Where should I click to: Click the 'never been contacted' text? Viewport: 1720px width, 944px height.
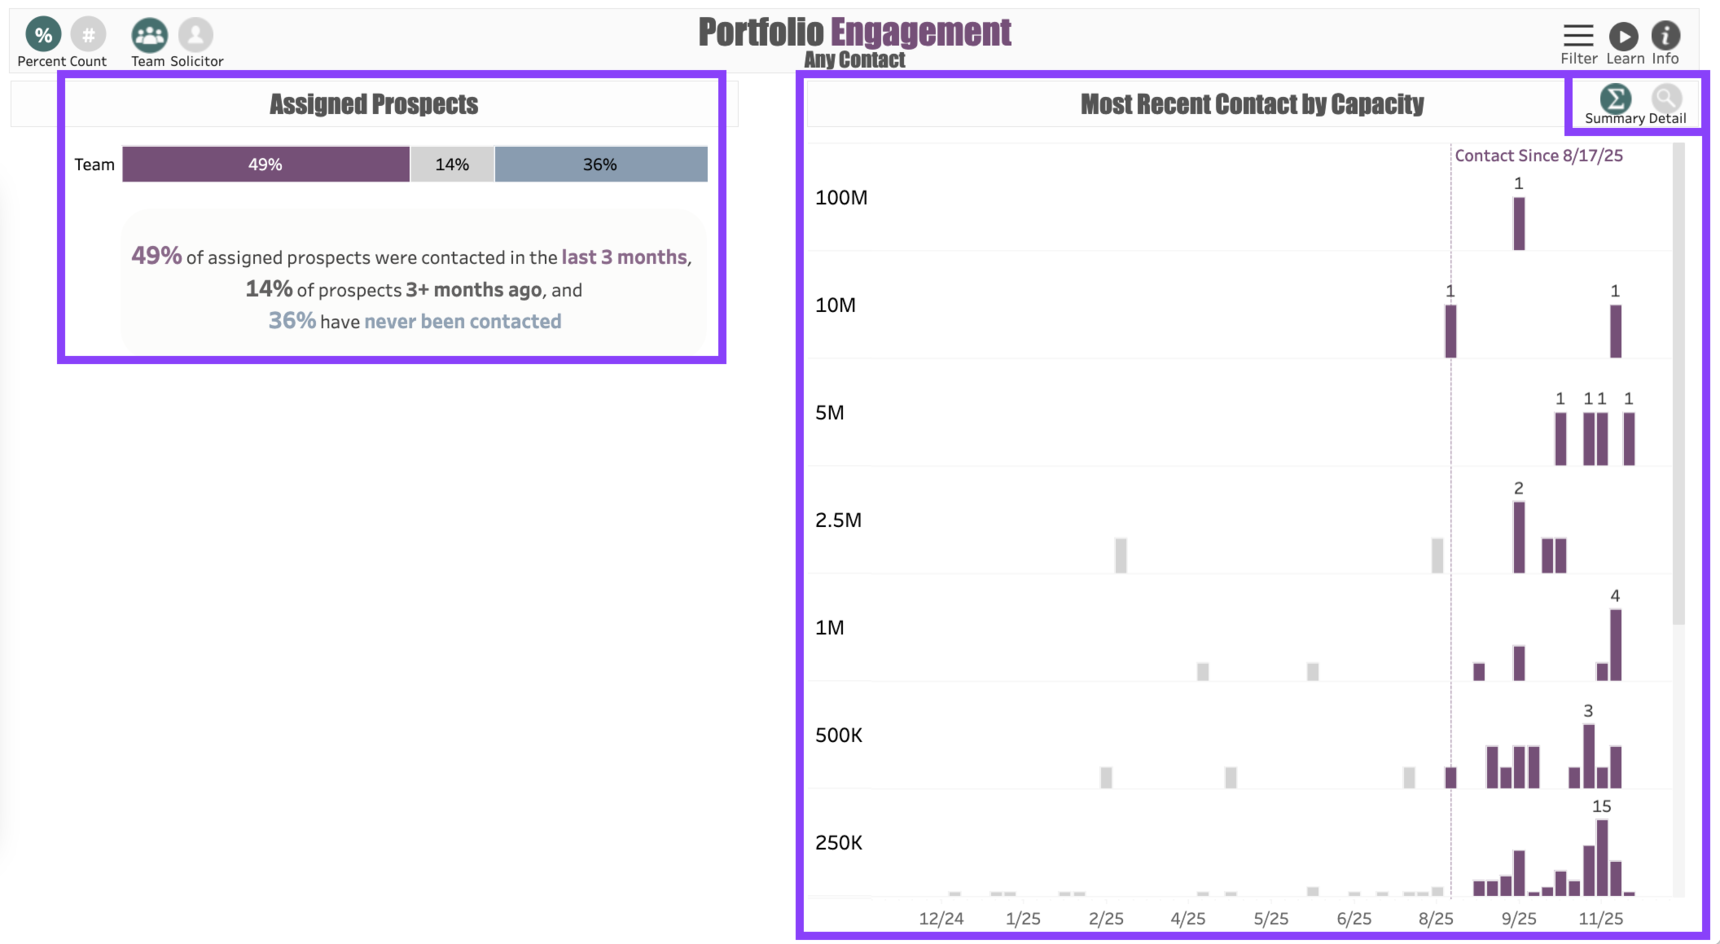click(462, 321)
